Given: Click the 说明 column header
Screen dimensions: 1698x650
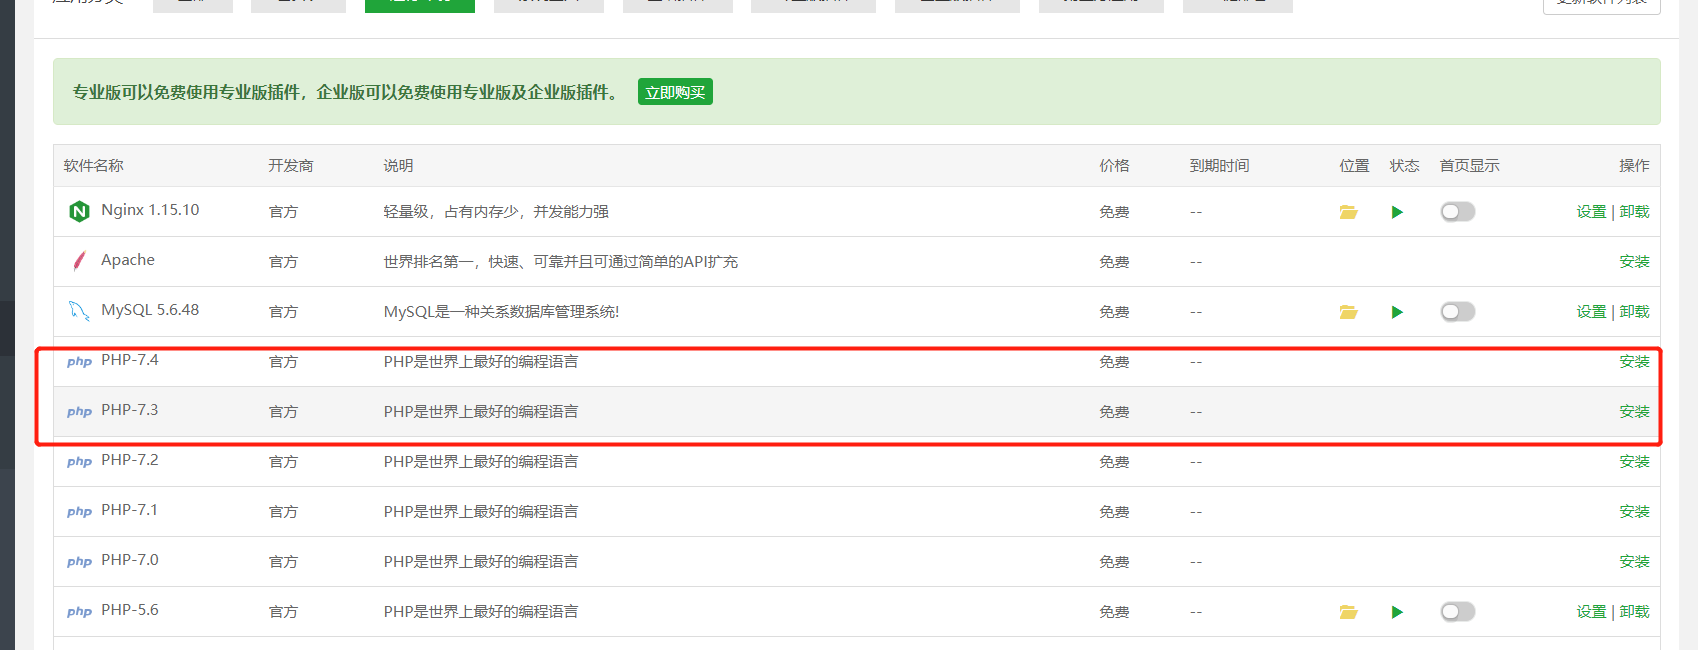Looking at the screenshot, I should tap(398, 166).
